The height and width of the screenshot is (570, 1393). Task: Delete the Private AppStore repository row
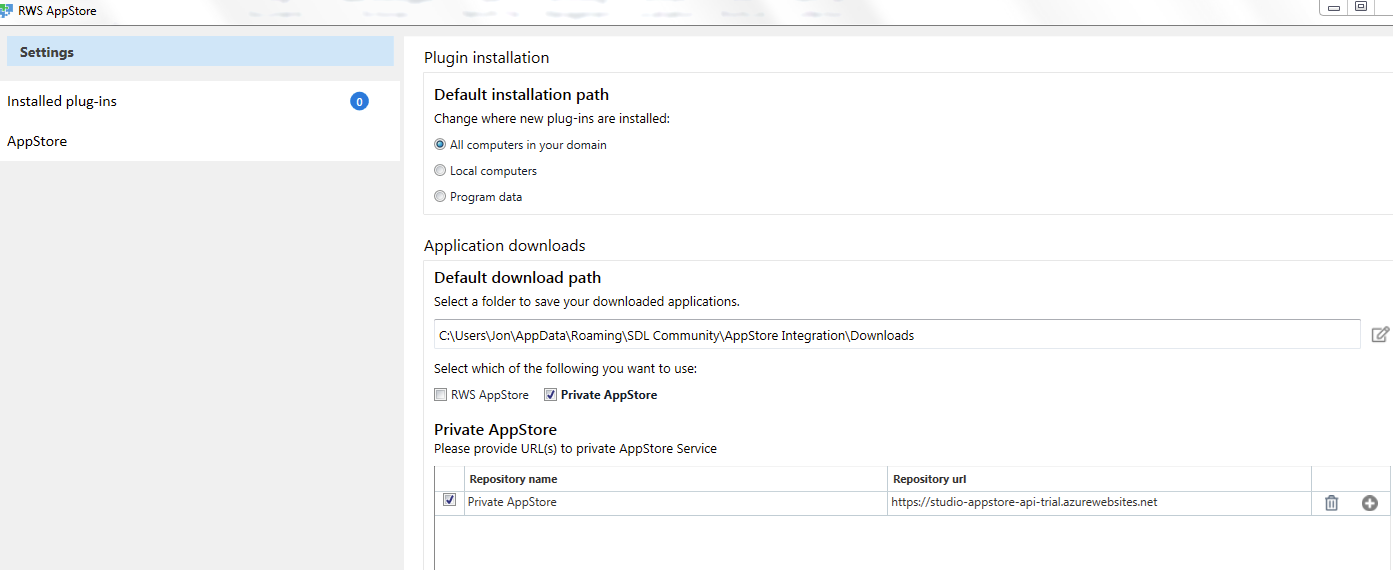[1331, 503]
